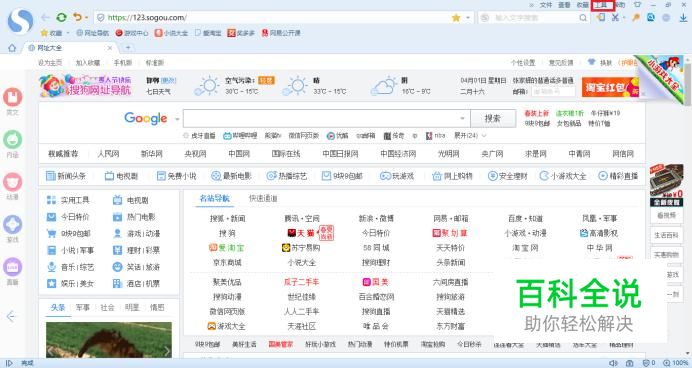Viewport: 692px width, 368px height.
Task: Select the 网址大全 tab
Action: click(x=71, y=48)
